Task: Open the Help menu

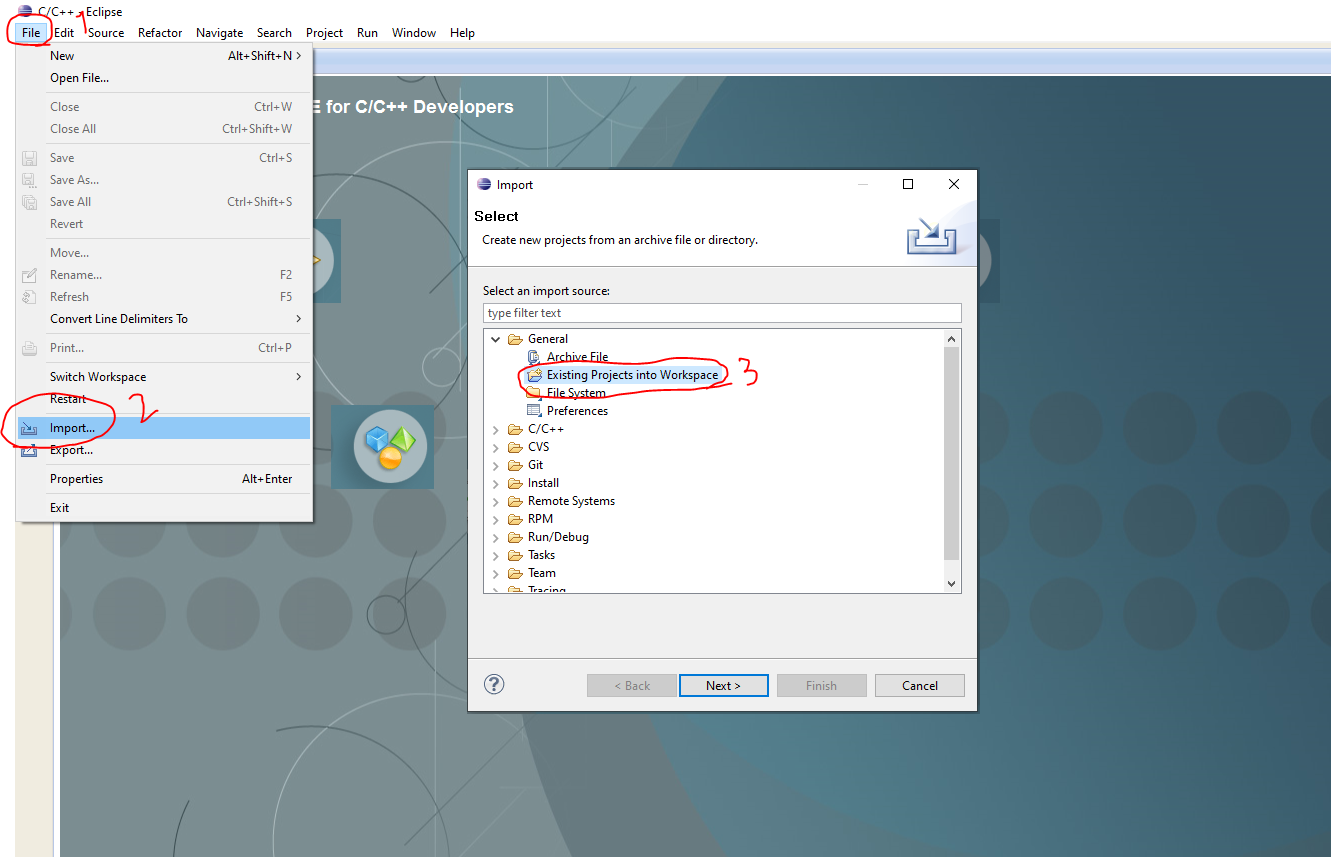Action: point(462,33)
